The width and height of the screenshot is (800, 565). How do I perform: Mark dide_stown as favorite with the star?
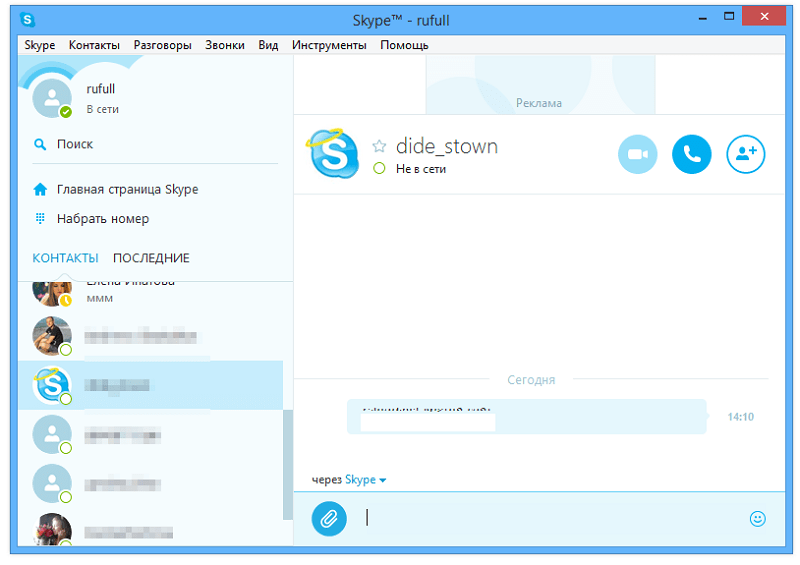tap(379, 146)
